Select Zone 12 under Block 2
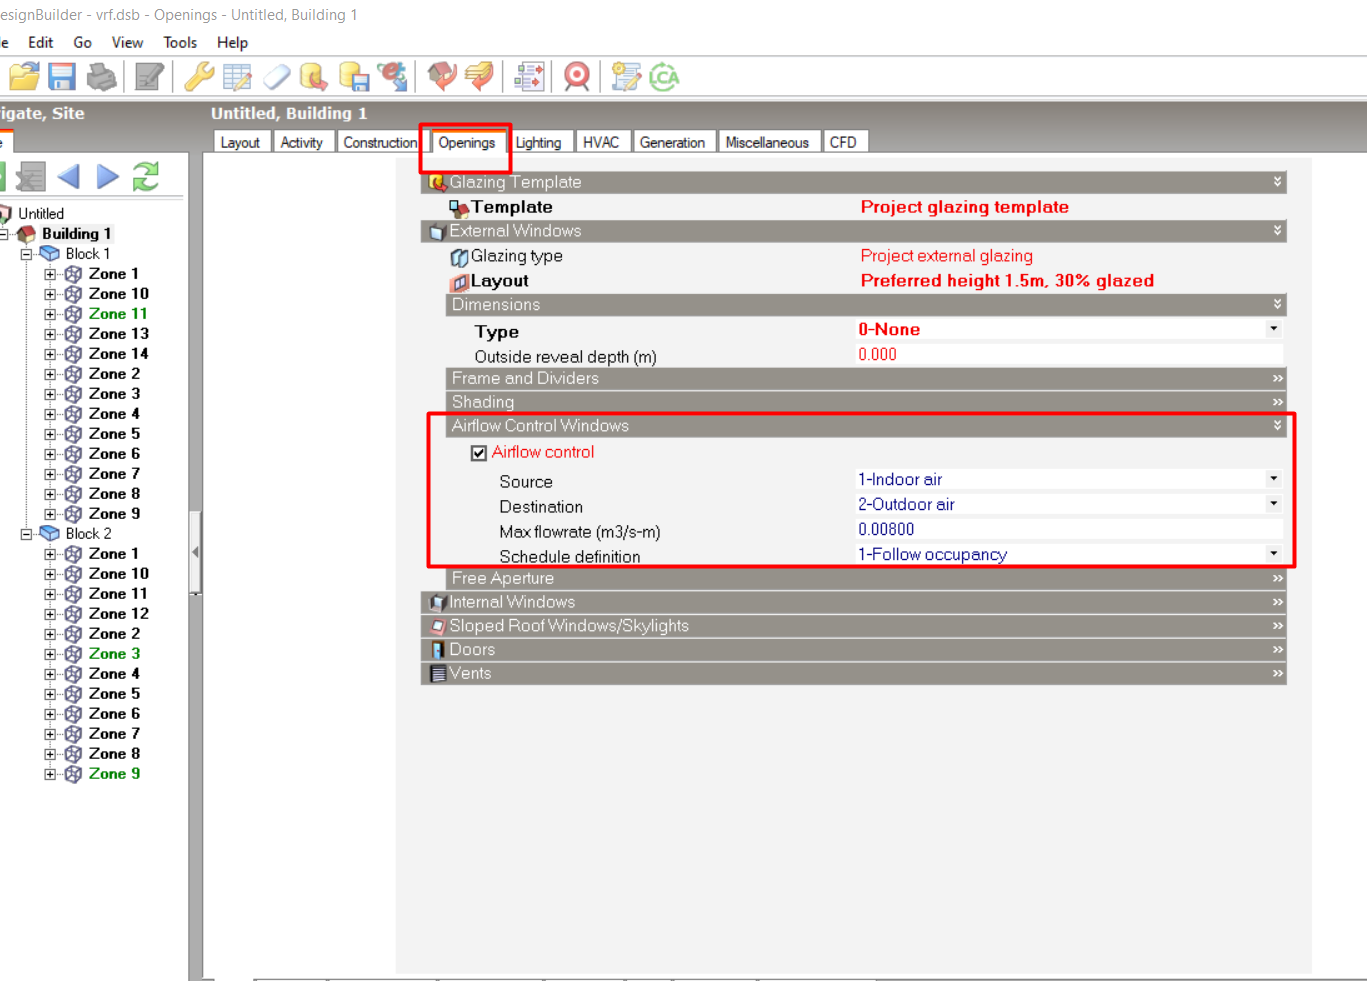Viewport: 1367px width, 981px height. [118, 614]
